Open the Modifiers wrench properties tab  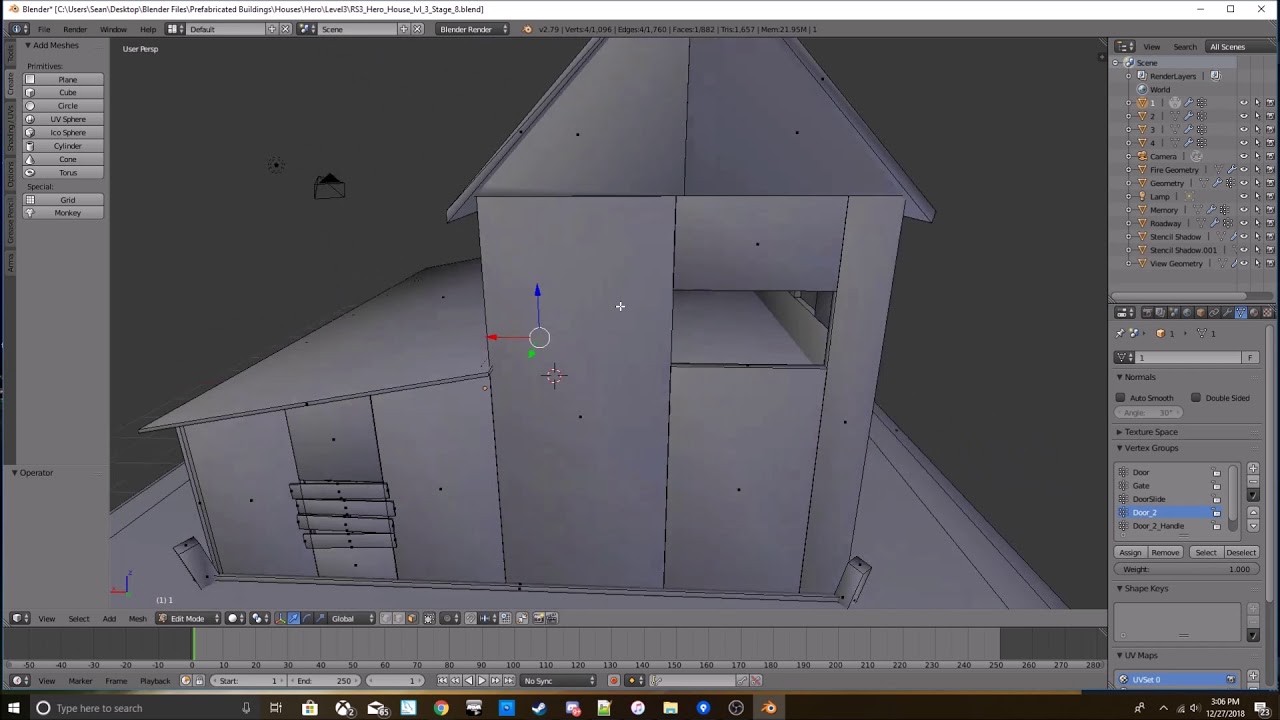[1227, 313]
